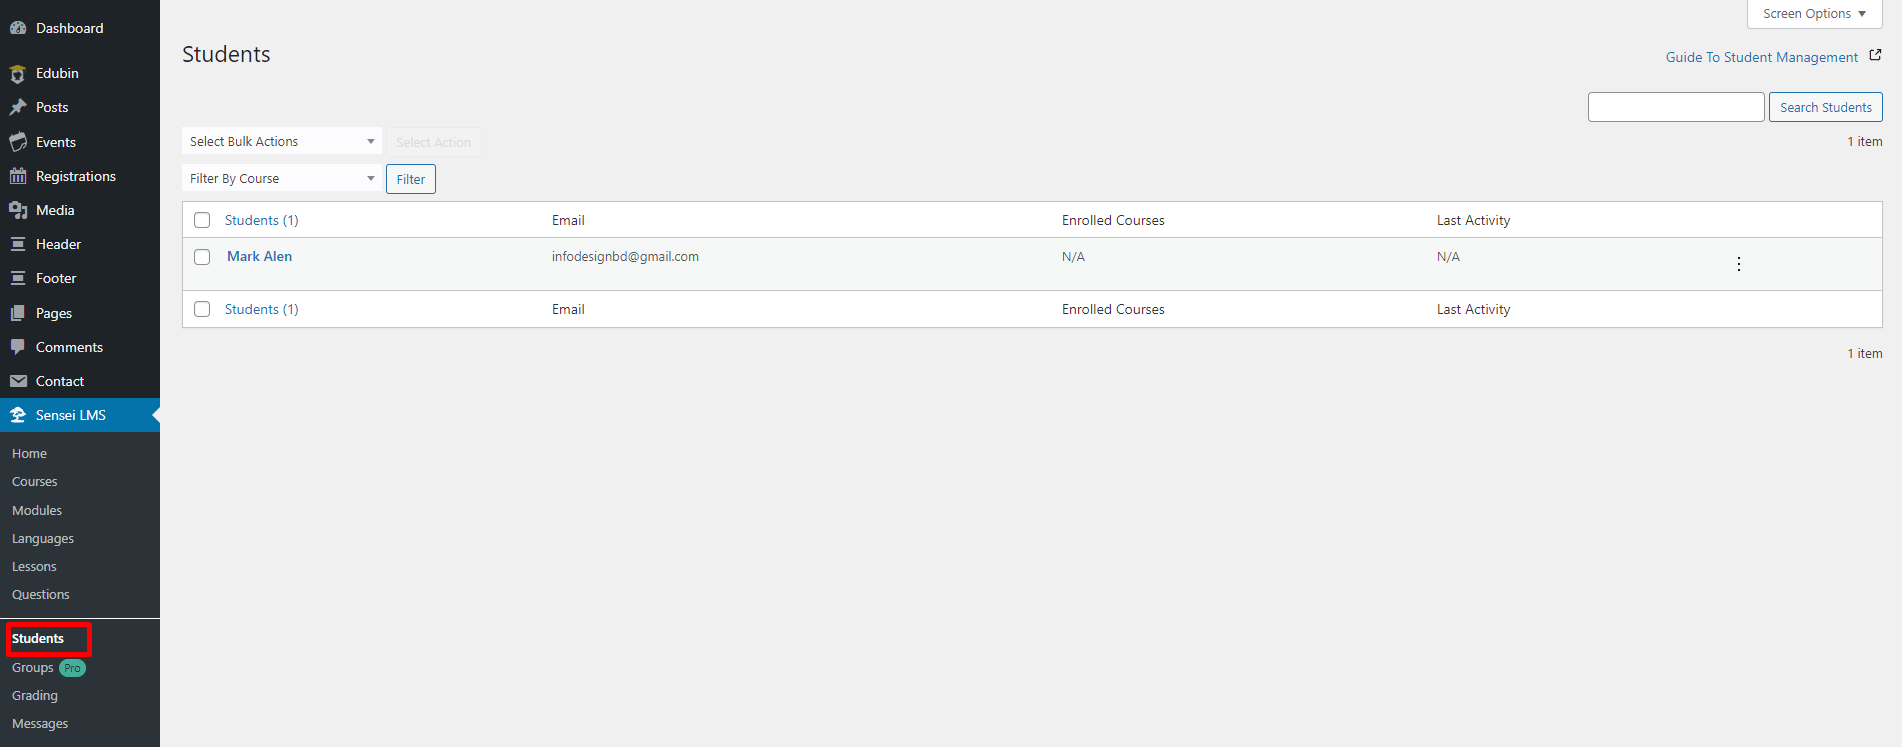Click the Dashboard gauge icon
The image size is (1902, 747).
coord(18,28)
